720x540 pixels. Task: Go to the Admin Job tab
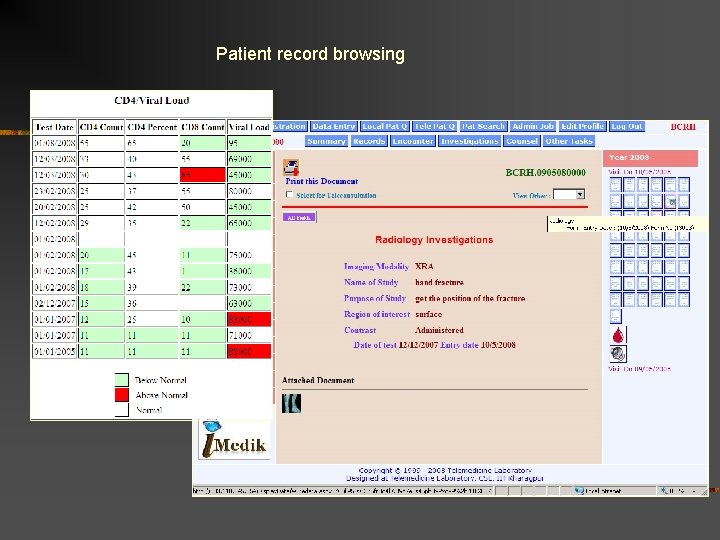pyautogui.click(x=533, y=126)
